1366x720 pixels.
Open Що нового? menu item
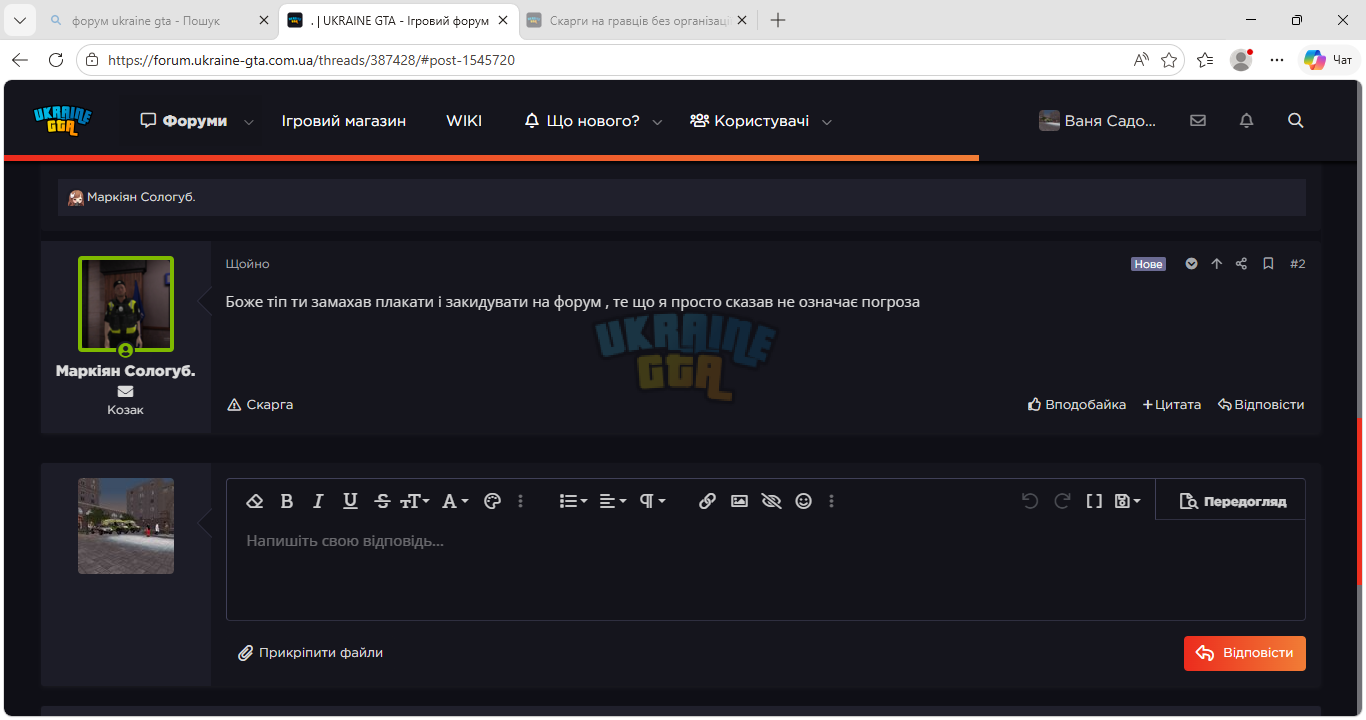(x=582, y=121)
